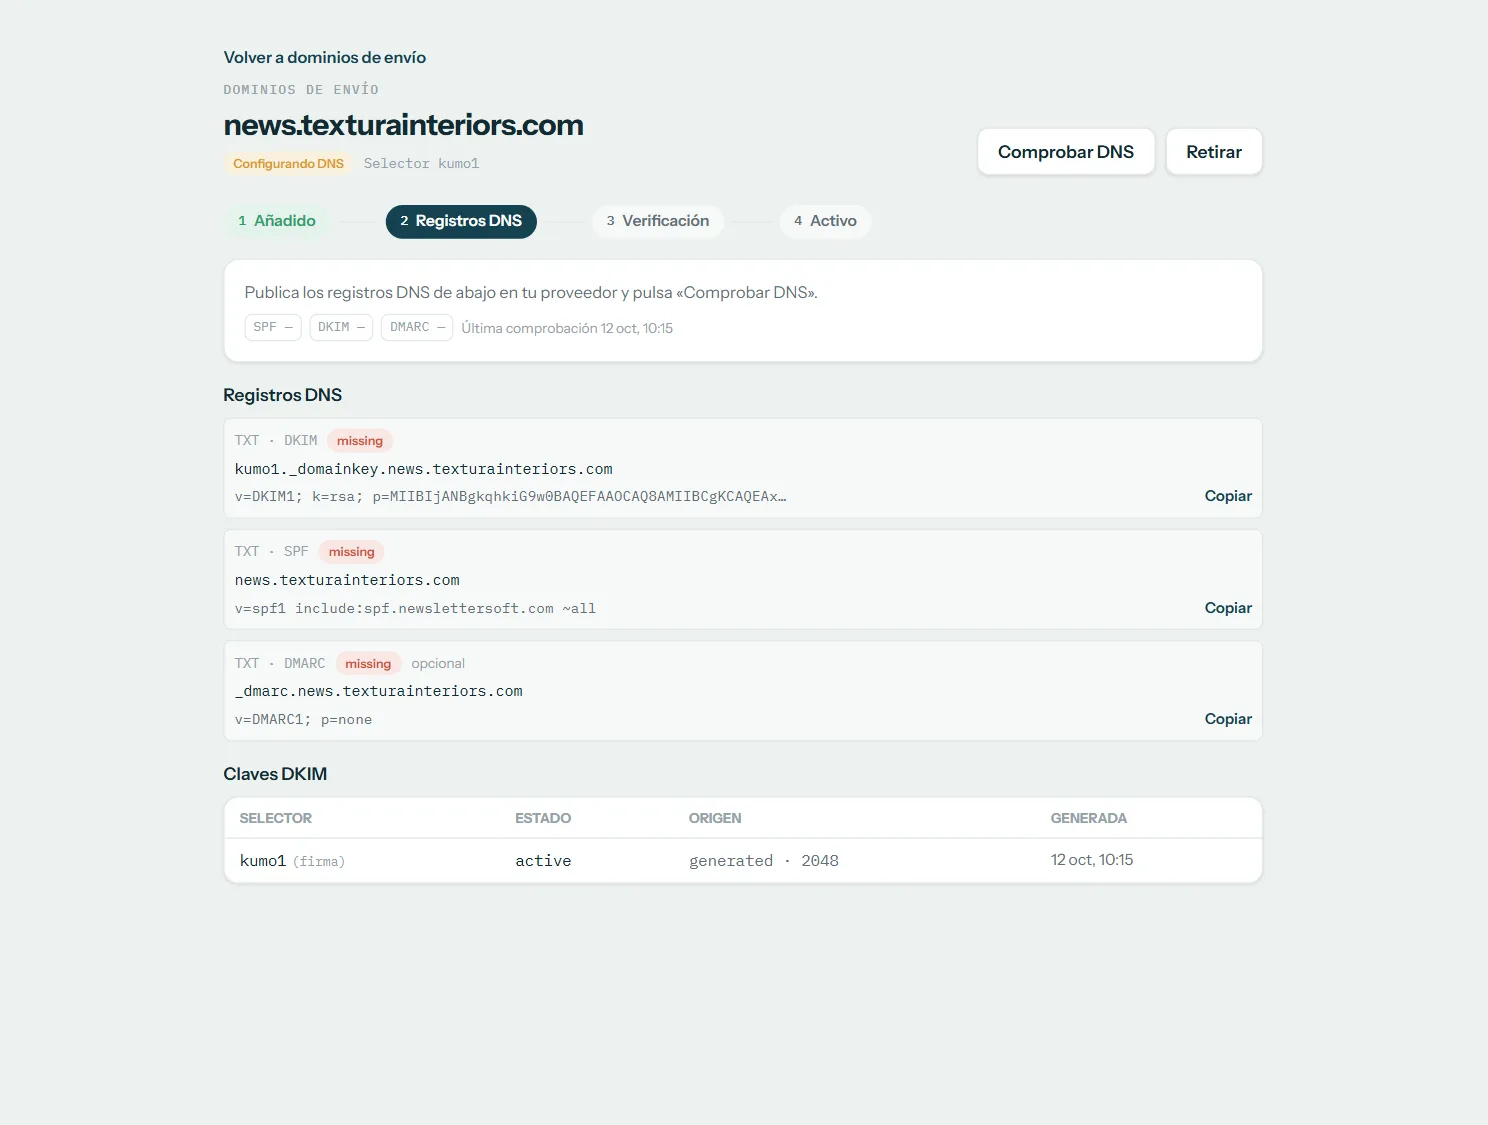Click the 'active' status cell
The width and height of the screenshot is (1488, 1125).
click(543, 861)
